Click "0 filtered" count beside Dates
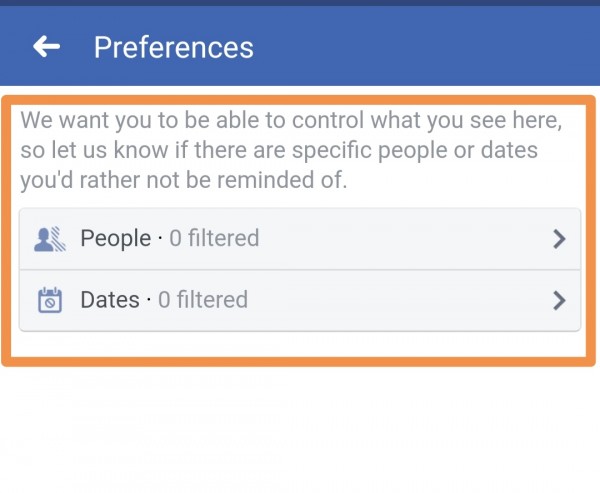Viewport: 600px width, 493px height. [202, 300]
